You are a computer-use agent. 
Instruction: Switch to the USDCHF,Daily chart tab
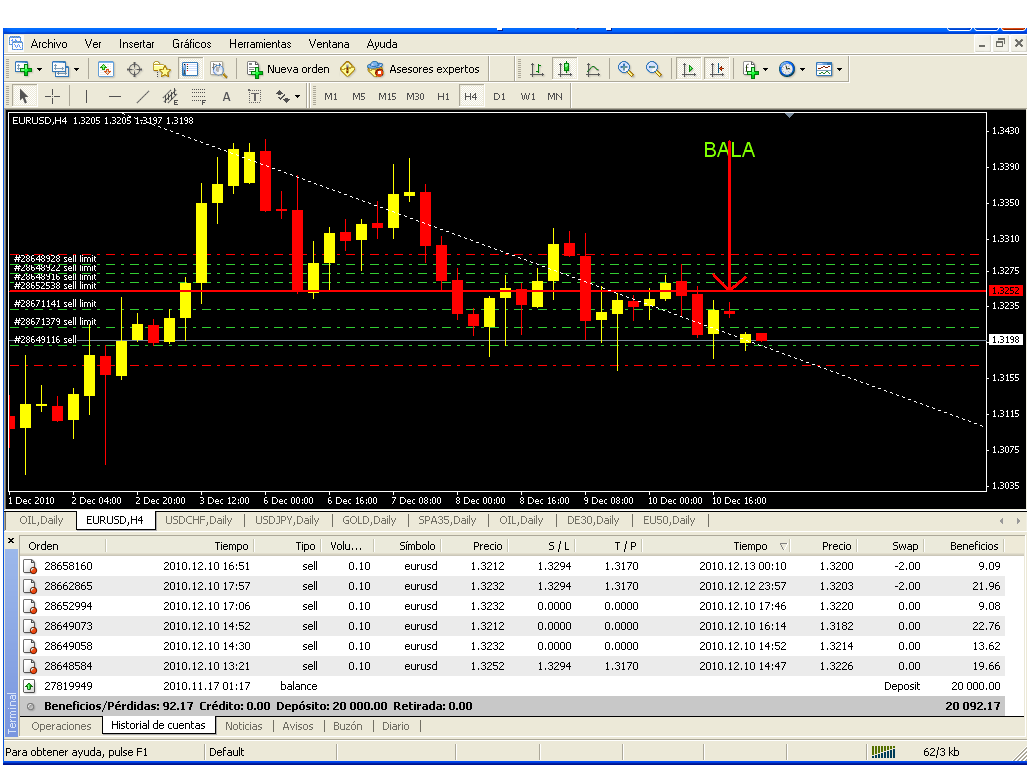[x=199, y=520]
